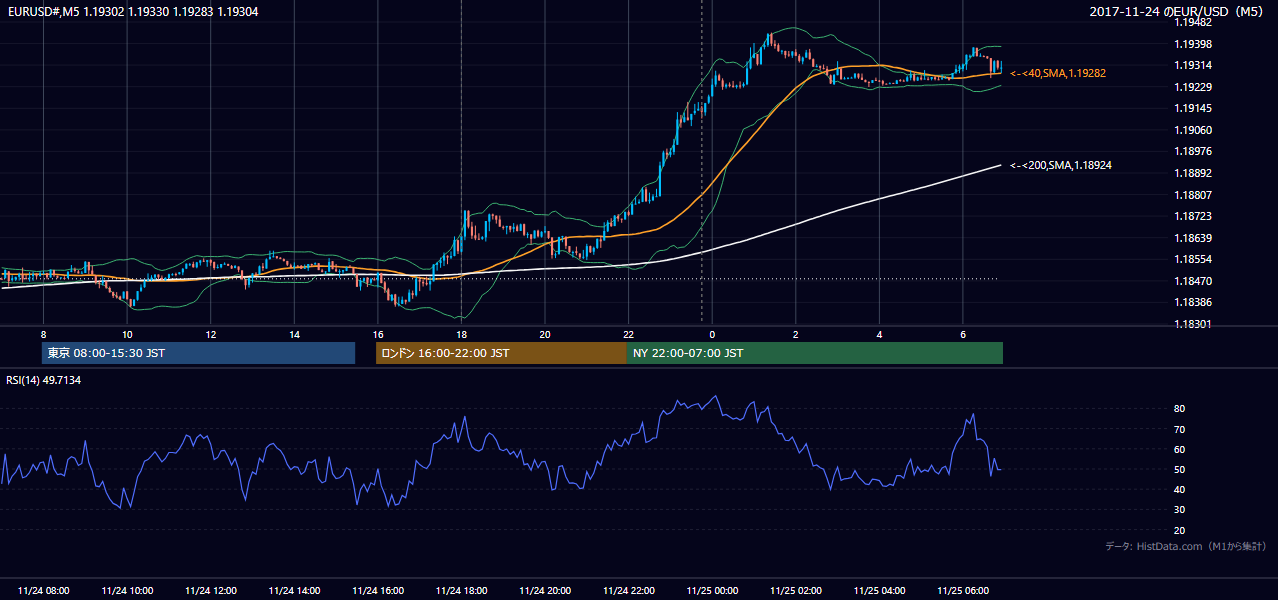1278x600 pixels.
Task: Click RSI scale value 50
Action: click(x=1179, y=469)
